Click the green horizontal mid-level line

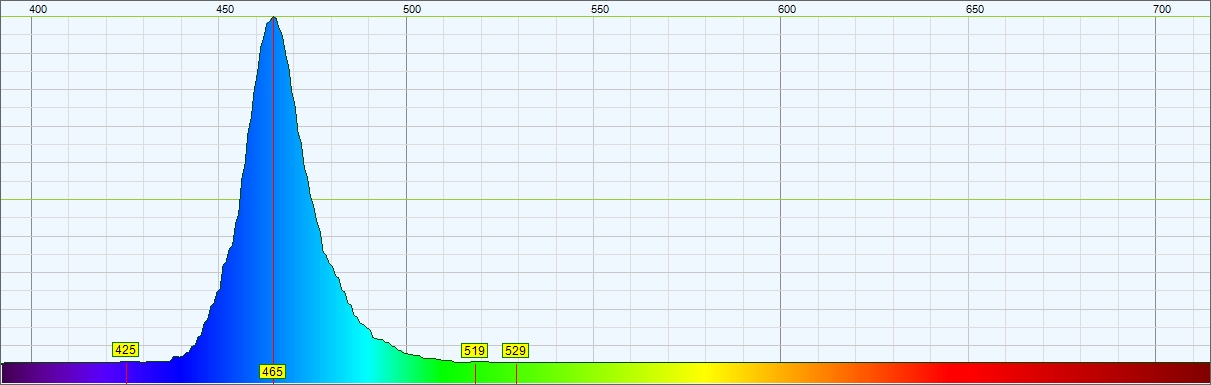(605, 199)
